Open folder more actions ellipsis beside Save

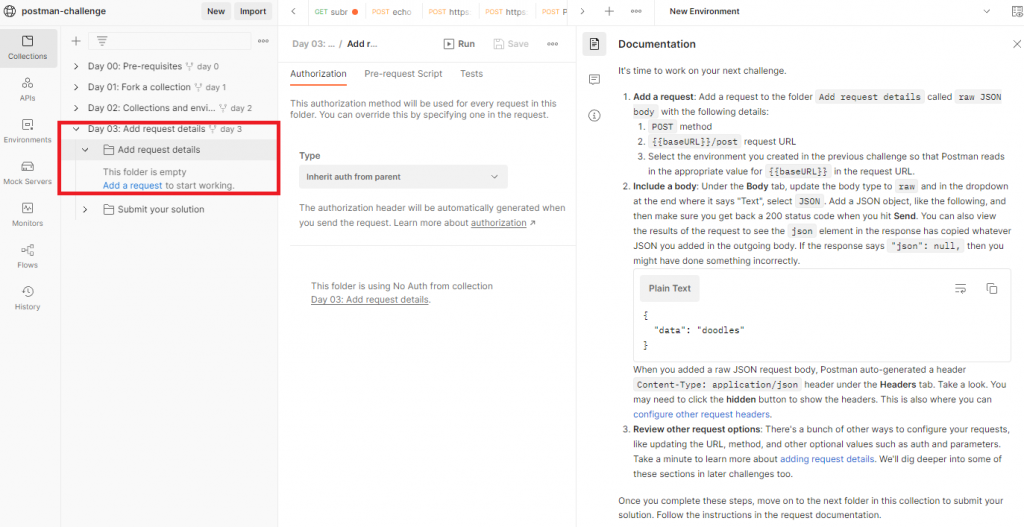click(552, 44)
